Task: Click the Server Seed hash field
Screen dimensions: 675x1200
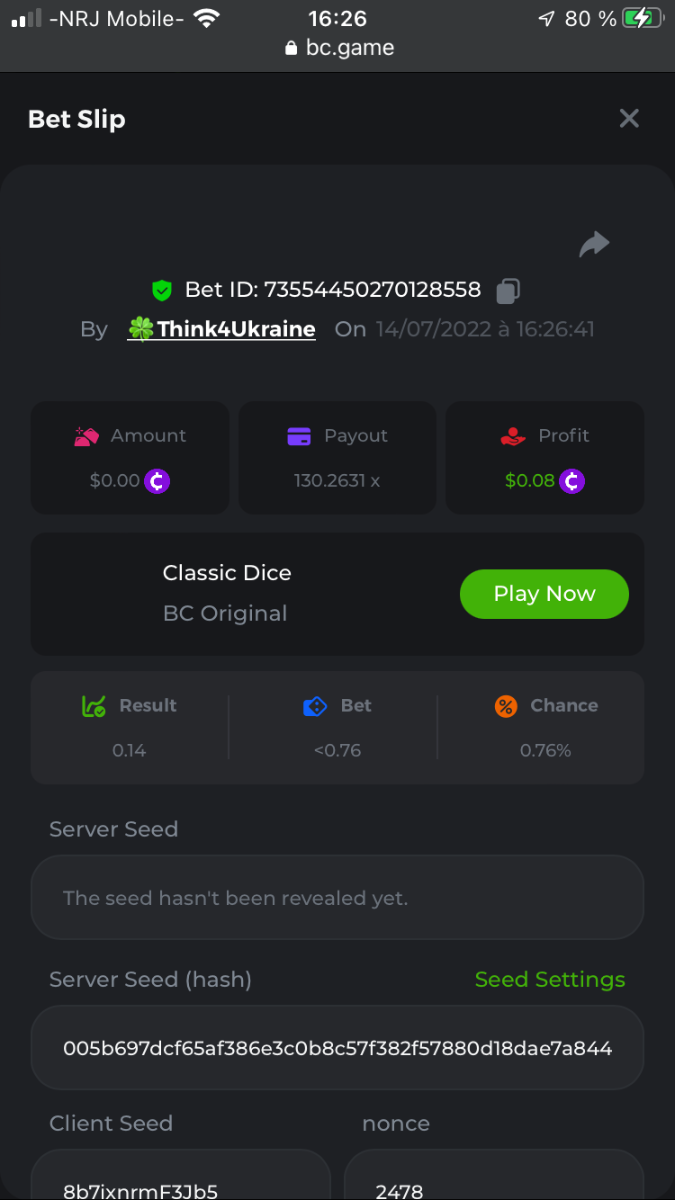Action: (x=337, y=1048)
